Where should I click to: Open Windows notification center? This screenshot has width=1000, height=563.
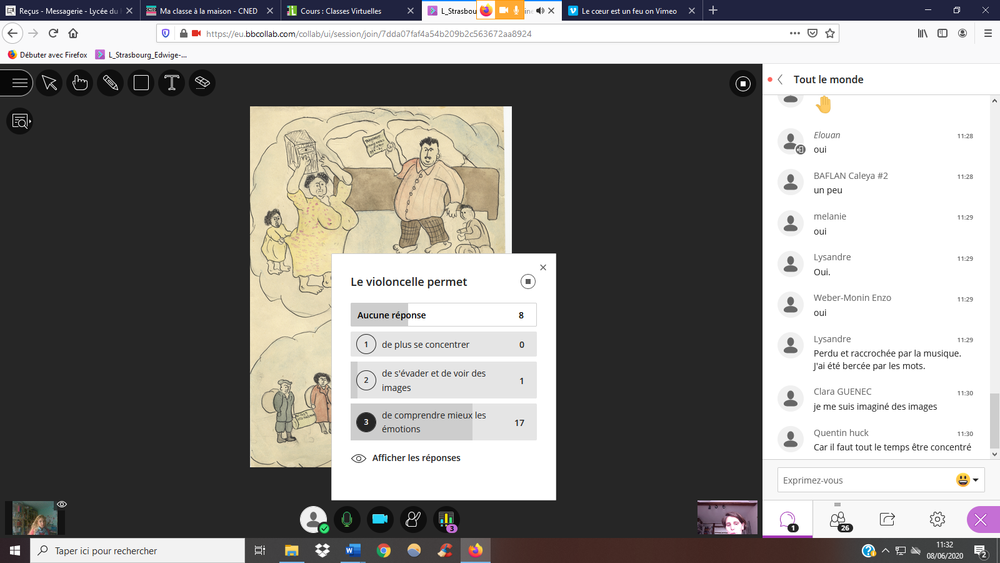point(981,550)
